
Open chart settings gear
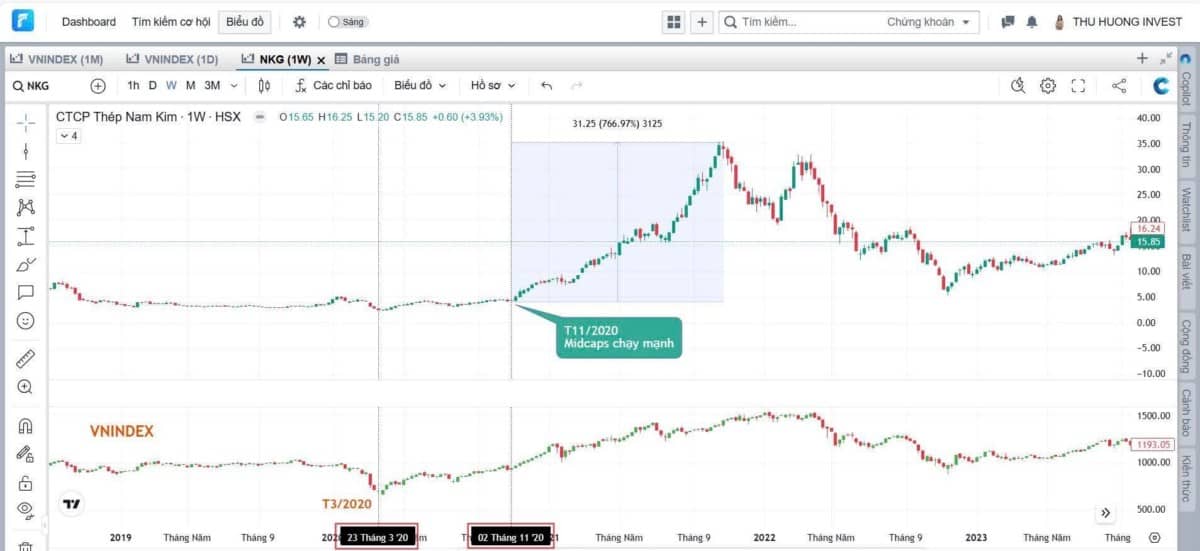click(x=1048, y=86)
